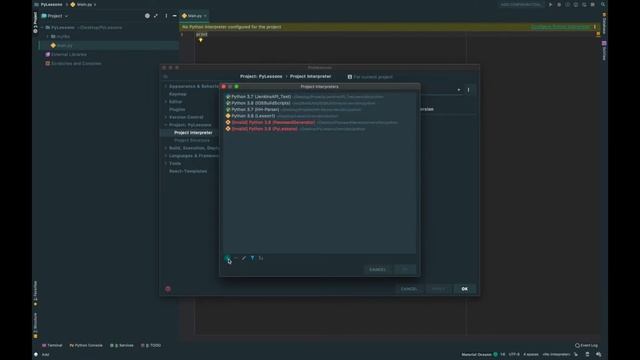Click the remove interpreter minus icon
Image resolution: width=640 pixels, height=360 pixels.
pos(236,258)
